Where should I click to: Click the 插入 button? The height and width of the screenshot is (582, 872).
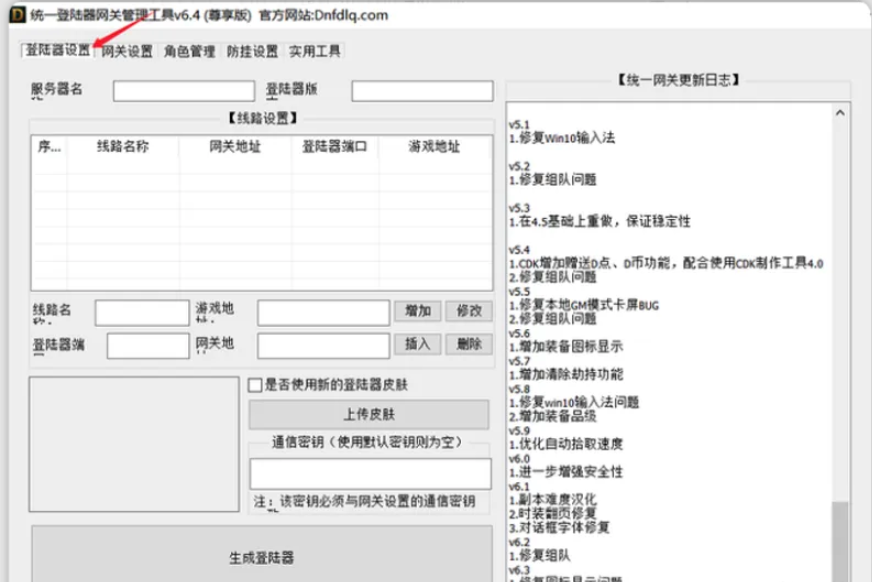(417, 344)
